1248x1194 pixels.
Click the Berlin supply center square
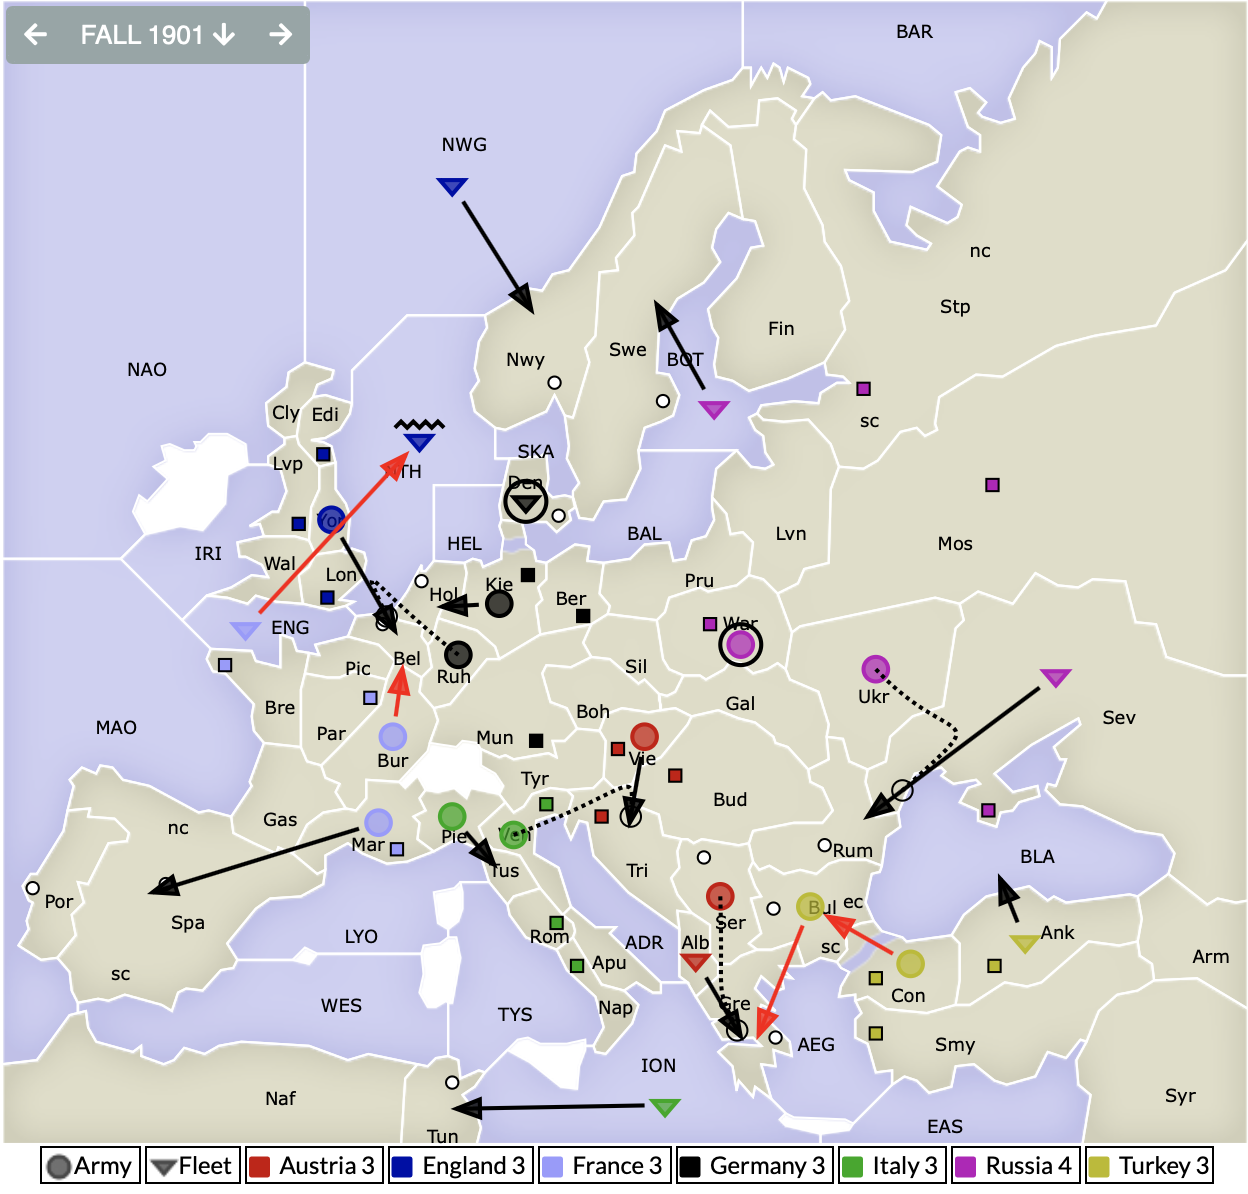[583, 616]
